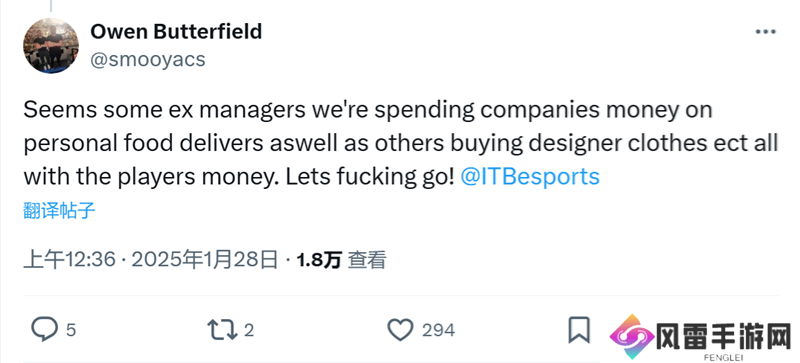800x363 pixels.
Task: Open the 上午12:36 timestamp link
Action: tap(70, 260)
